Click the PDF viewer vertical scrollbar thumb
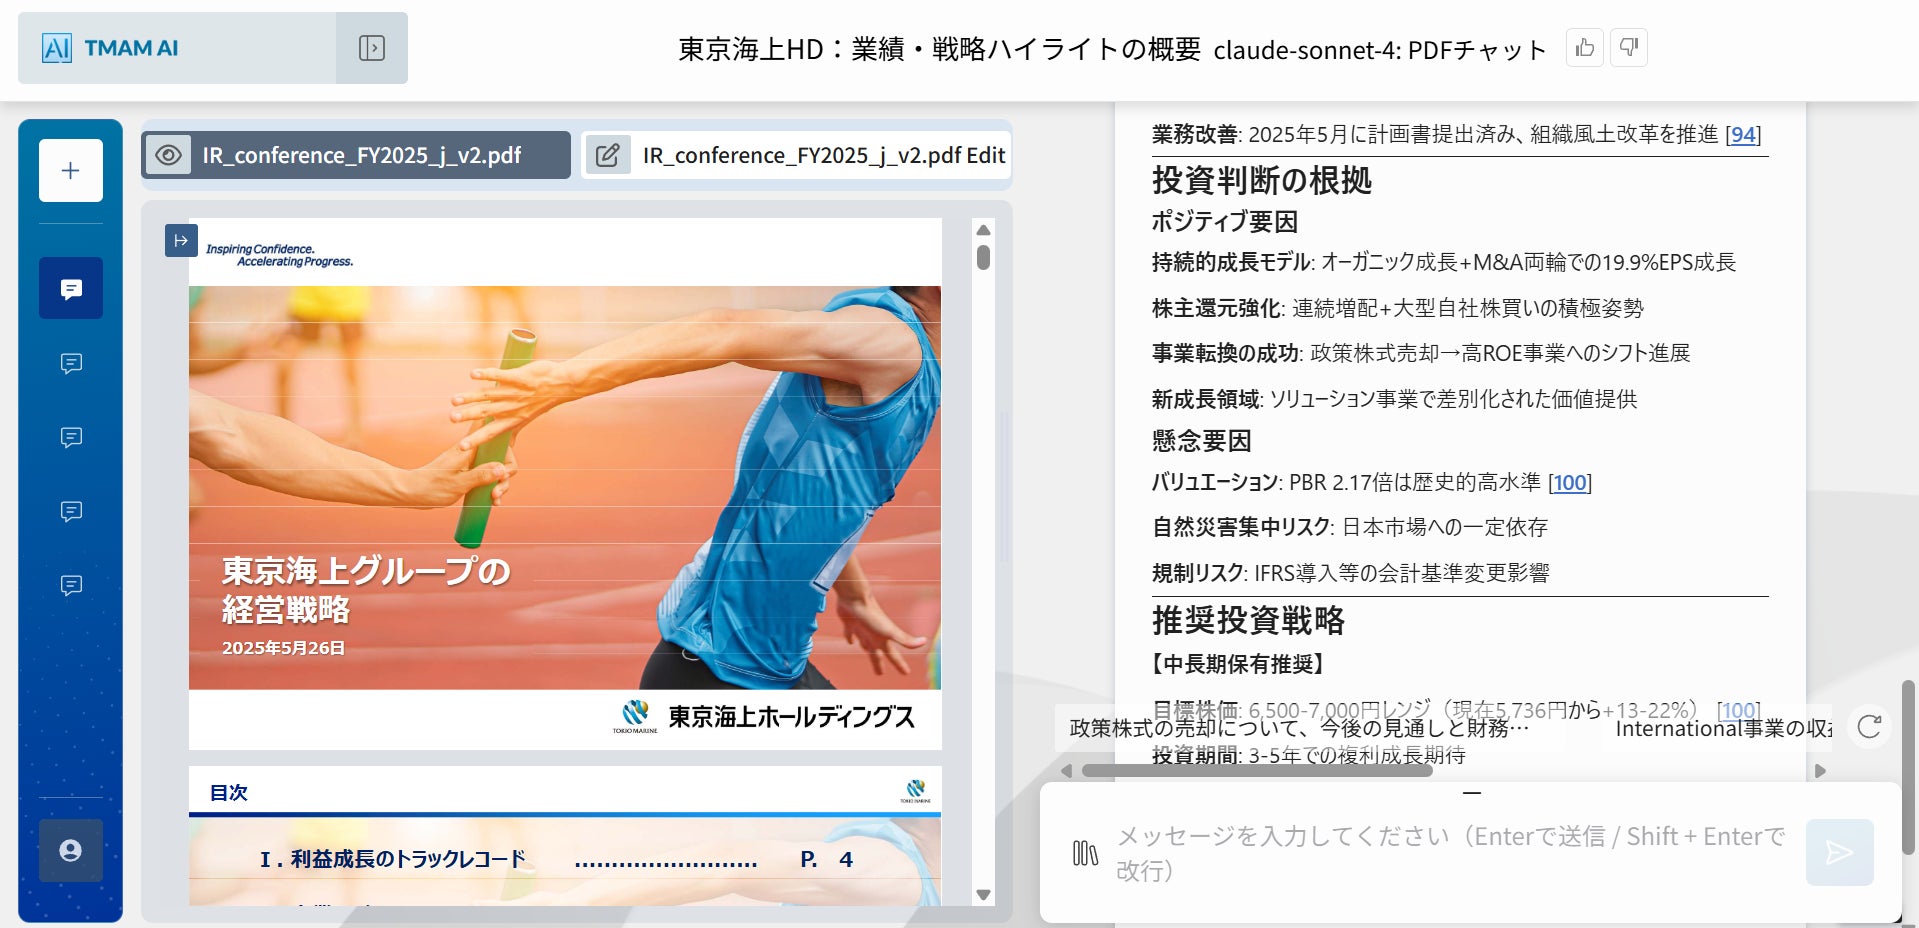The height and width of the screenshot is (928, 1919). coord(983,258)
